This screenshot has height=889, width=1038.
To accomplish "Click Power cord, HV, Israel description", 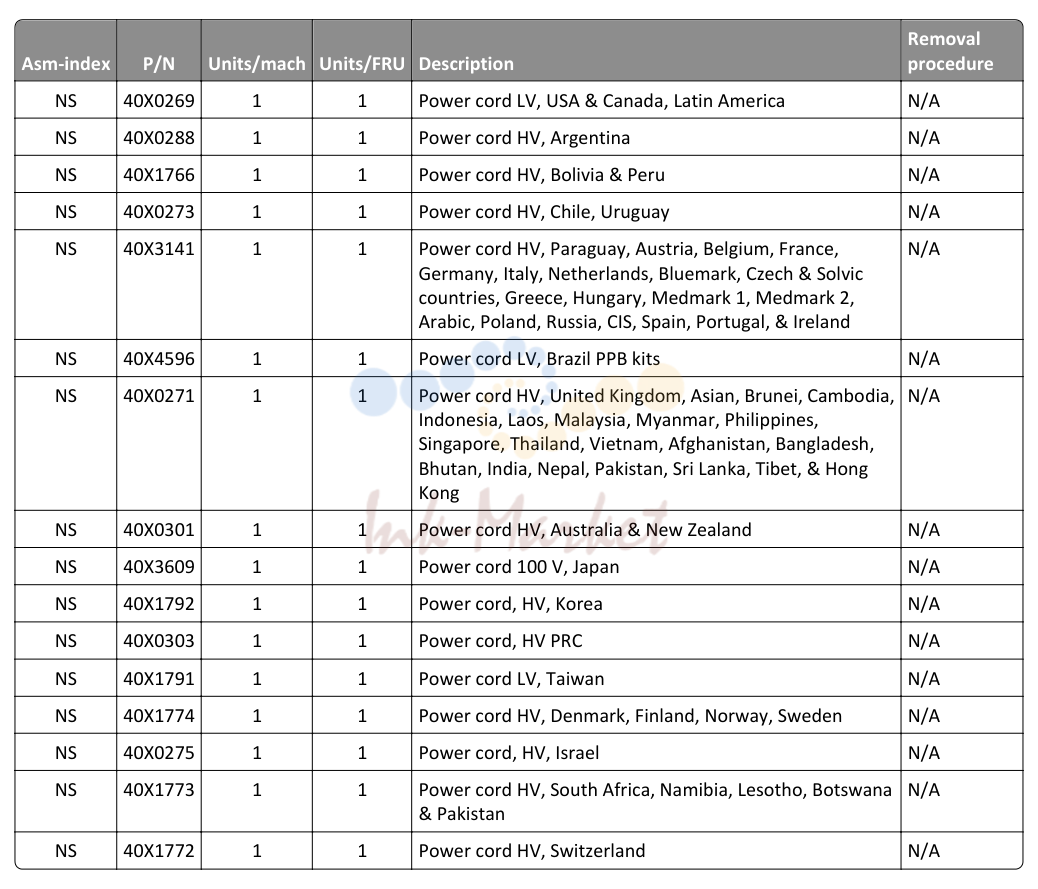I will [x=508, y=753].
